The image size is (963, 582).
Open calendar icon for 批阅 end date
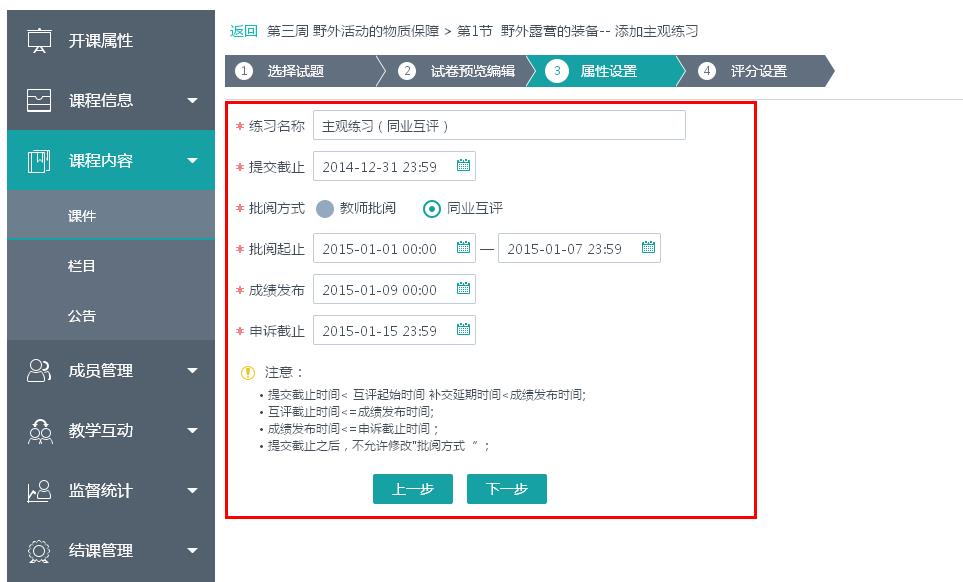648,248
